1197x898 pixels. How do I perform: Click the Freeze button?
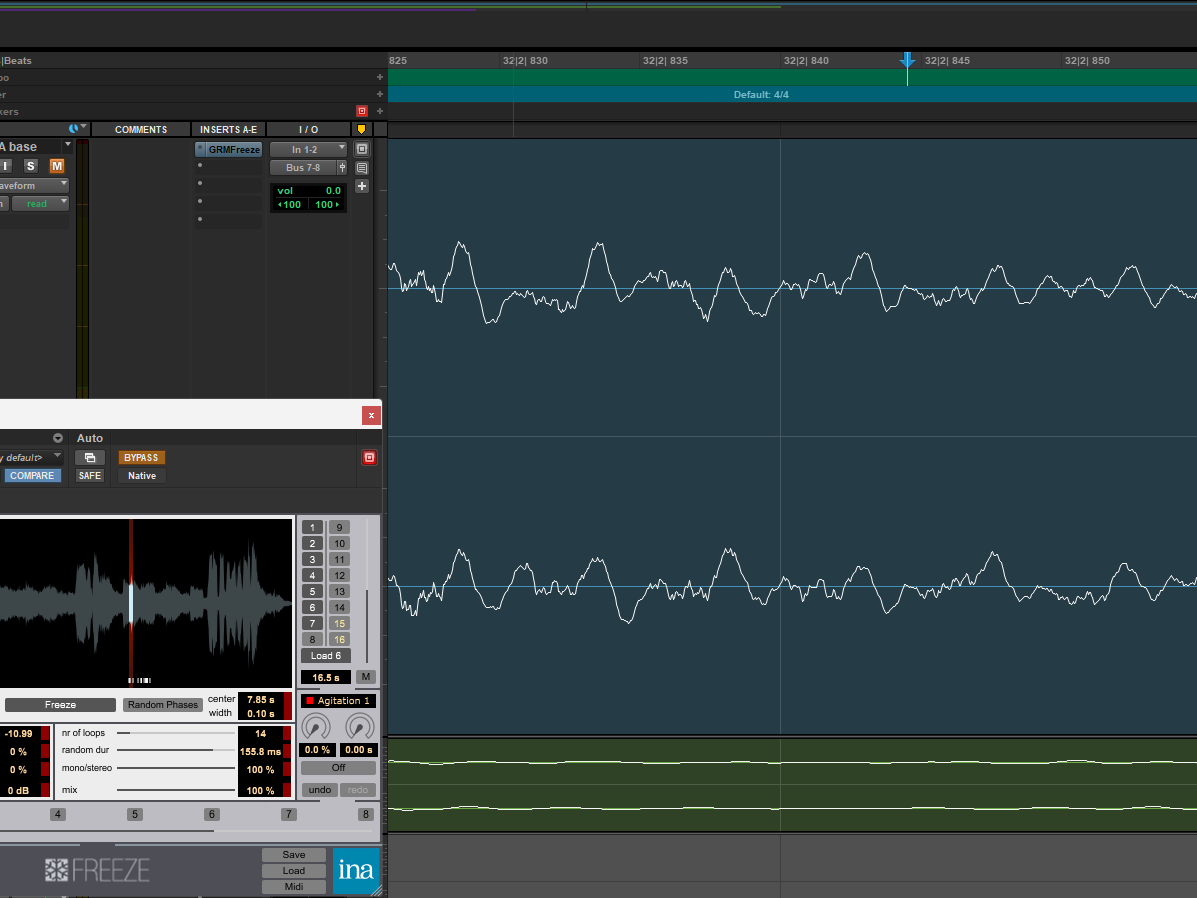click(x=60, y=705)
